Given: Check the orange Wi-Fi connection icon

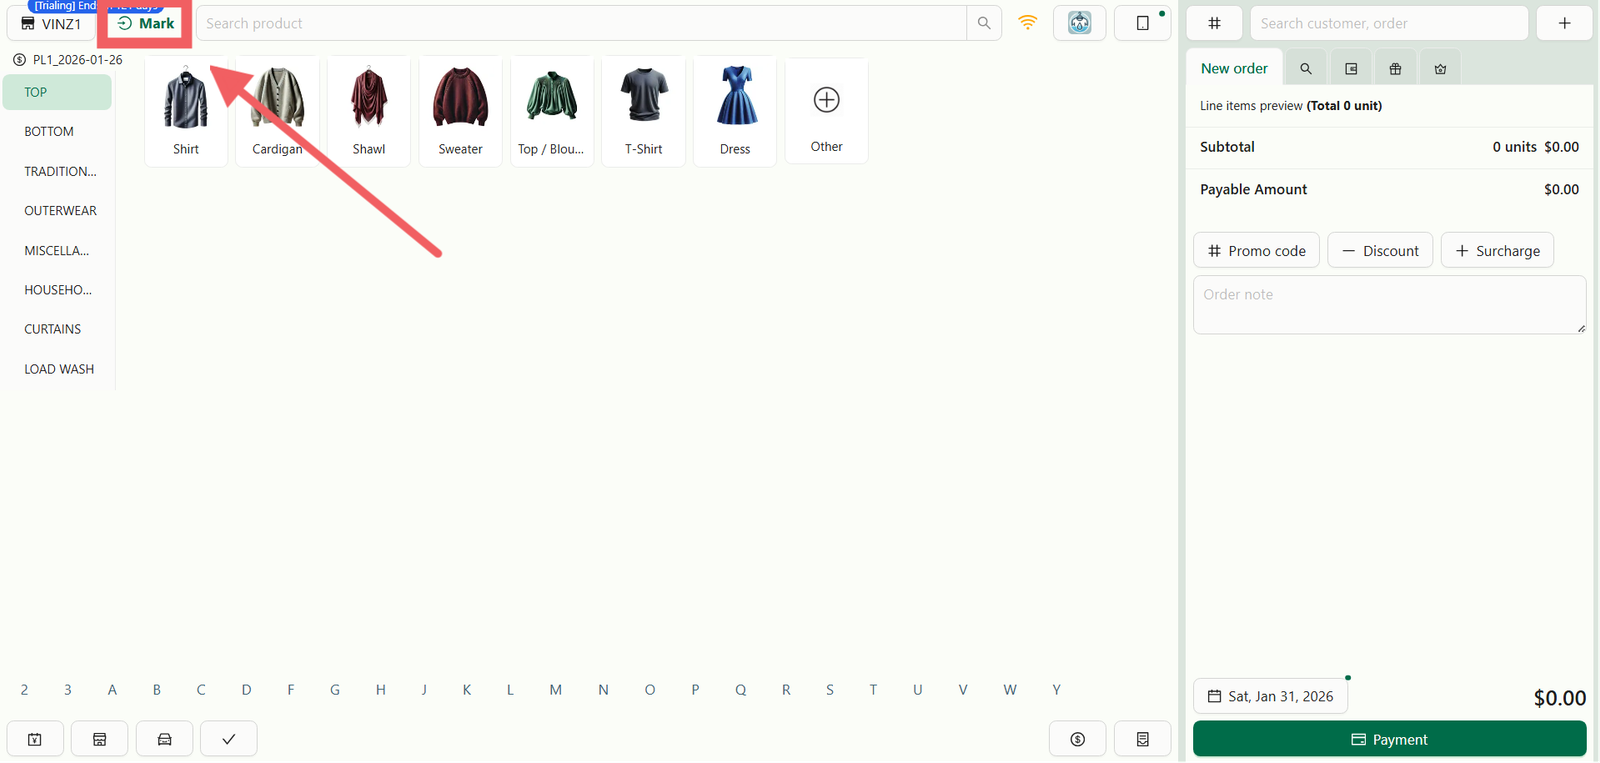Looking at the screenshot, I should (1028, 22).
